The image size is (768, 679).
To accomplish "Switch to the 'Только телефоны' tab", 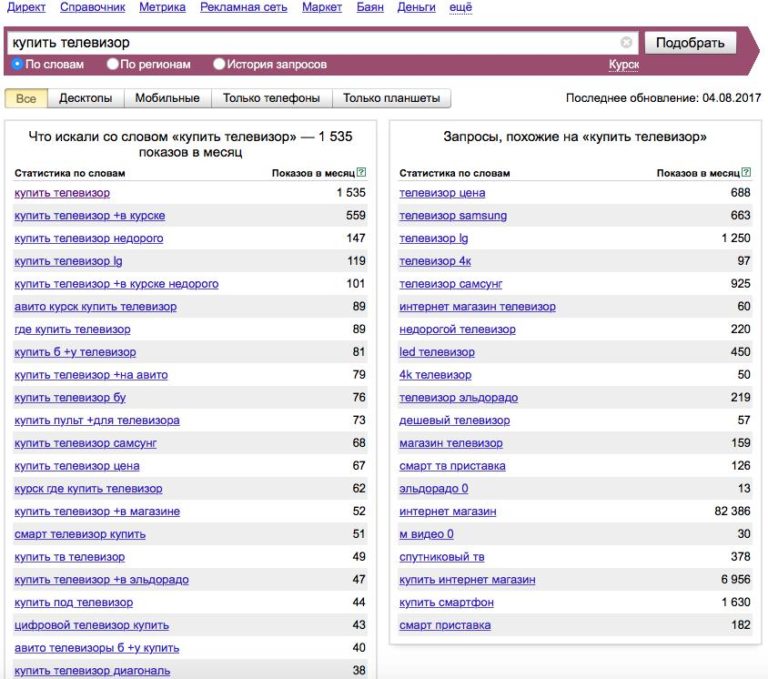I will (x=271, y=98).
